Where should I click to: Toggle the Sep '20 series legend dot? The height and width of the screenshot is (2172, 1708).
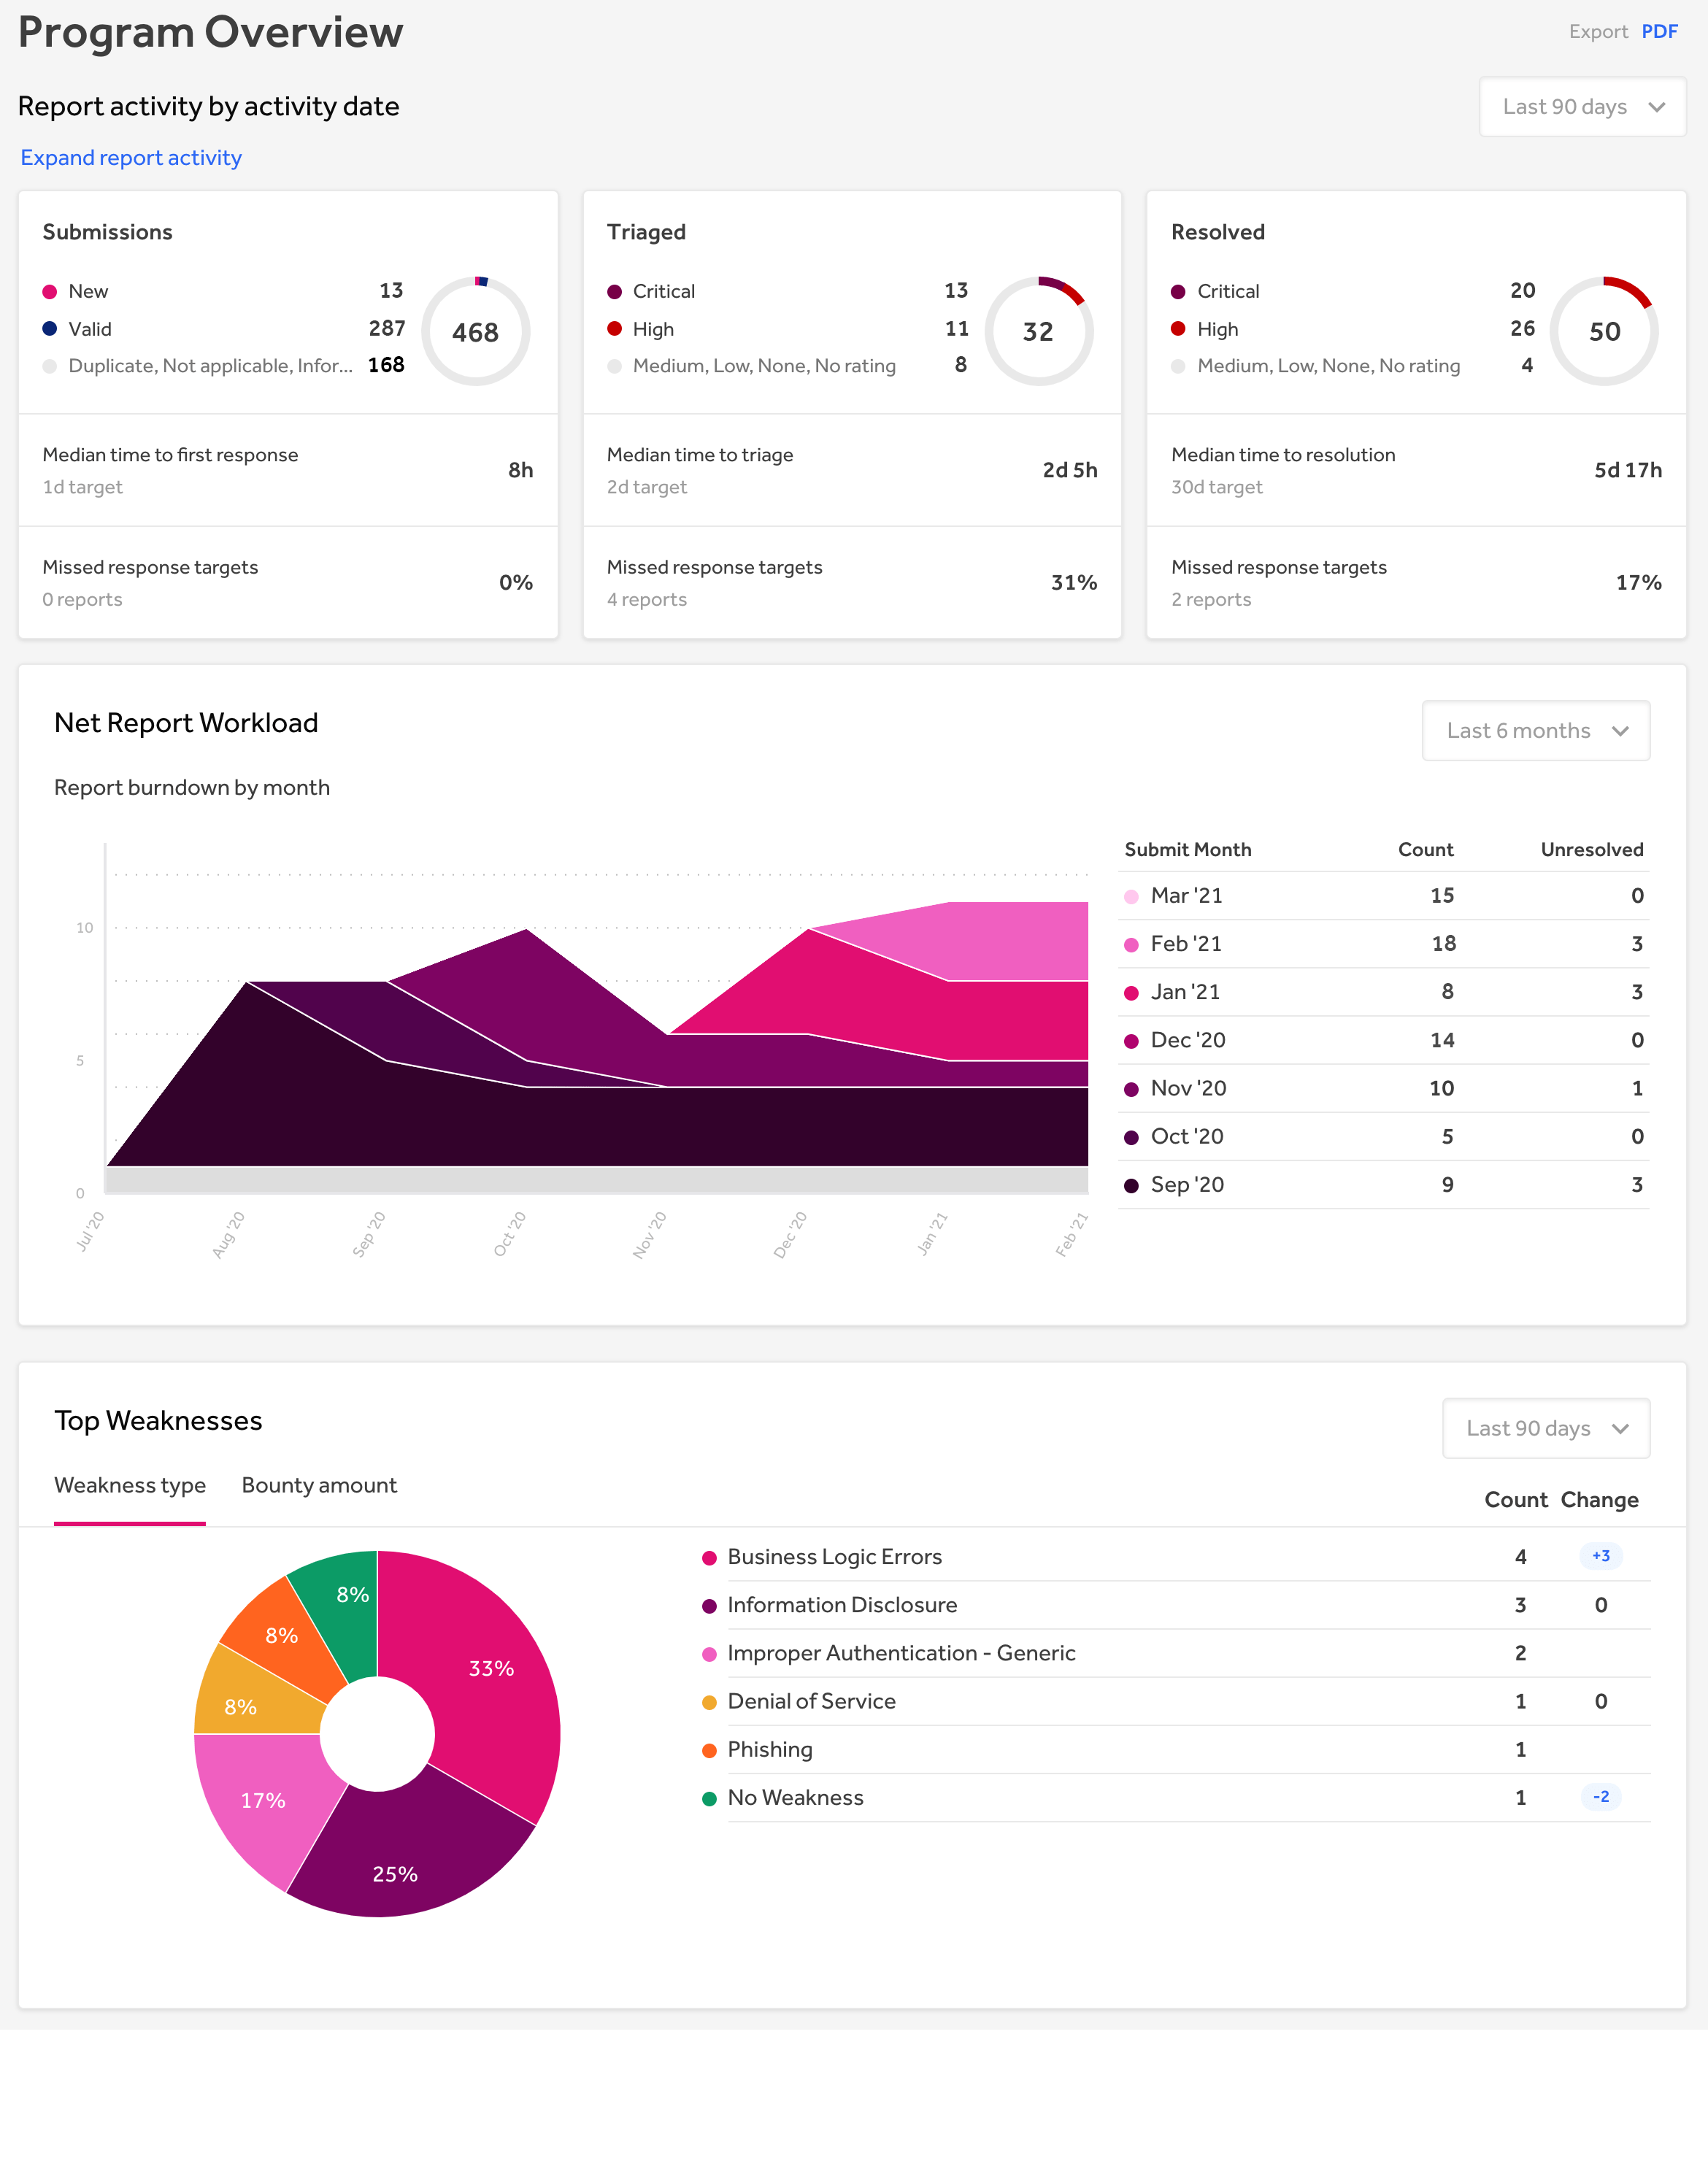pyautogui.click(x=1131, y=1186)
